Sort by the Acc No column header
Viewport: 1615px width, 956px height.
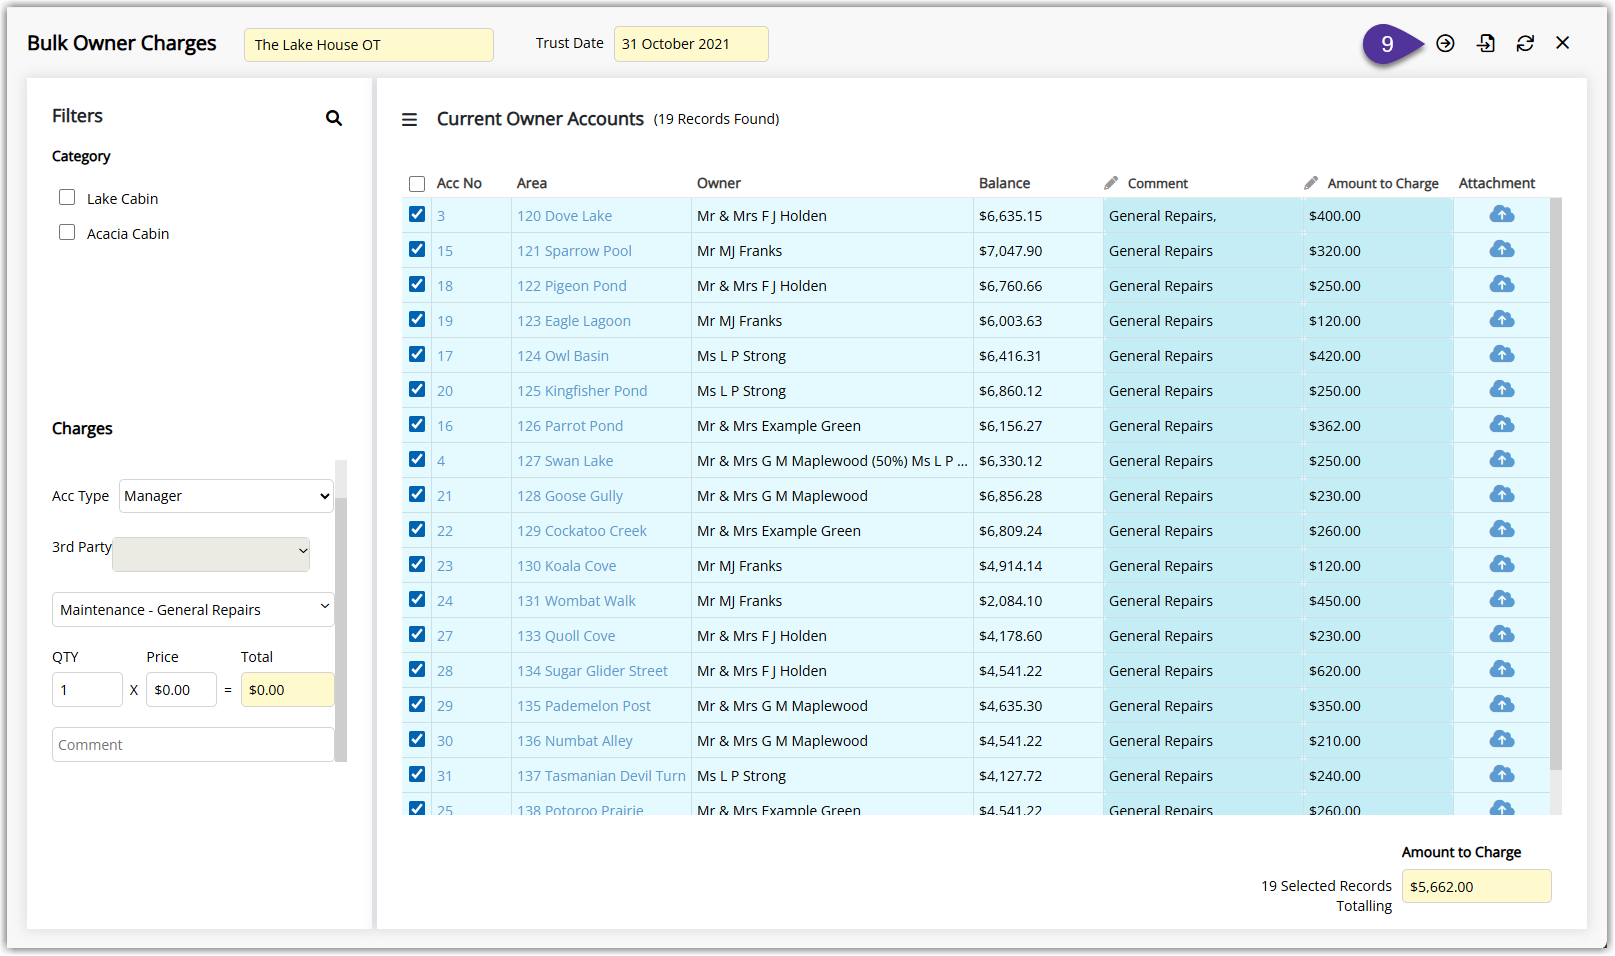click(459, 183)
